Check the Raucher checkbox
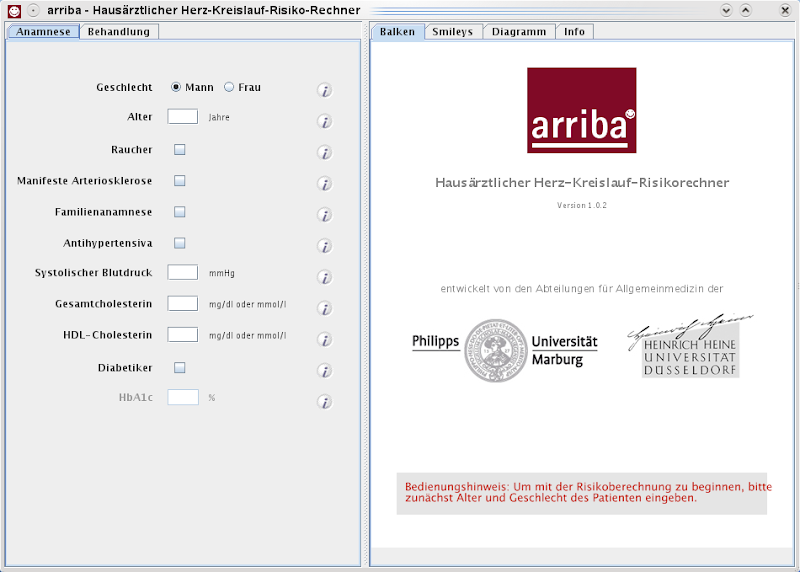This screenshot has width=800, height=572. click(180, 150)
